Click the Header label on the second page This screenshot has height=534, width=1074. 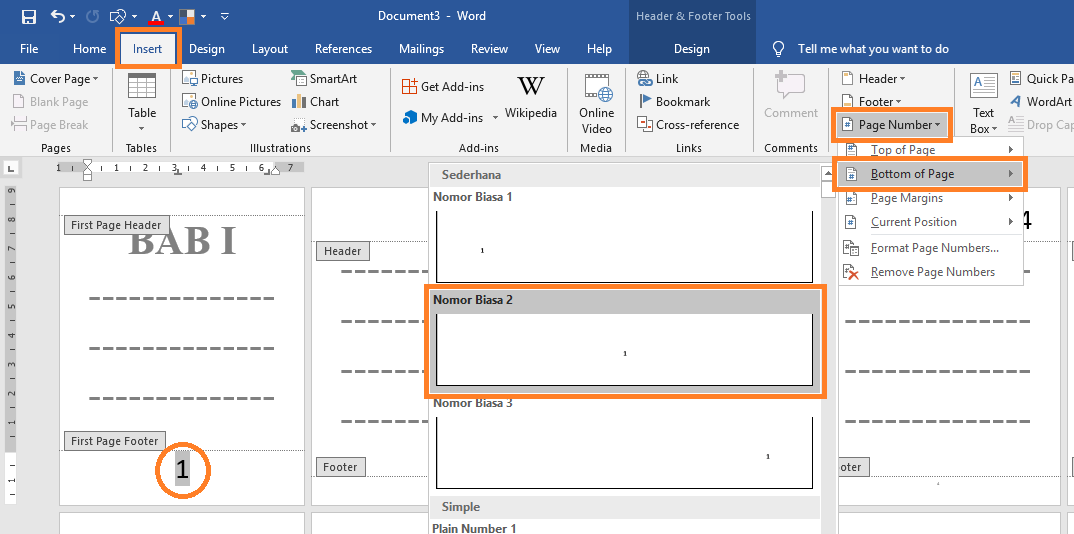tap(342, 251)
